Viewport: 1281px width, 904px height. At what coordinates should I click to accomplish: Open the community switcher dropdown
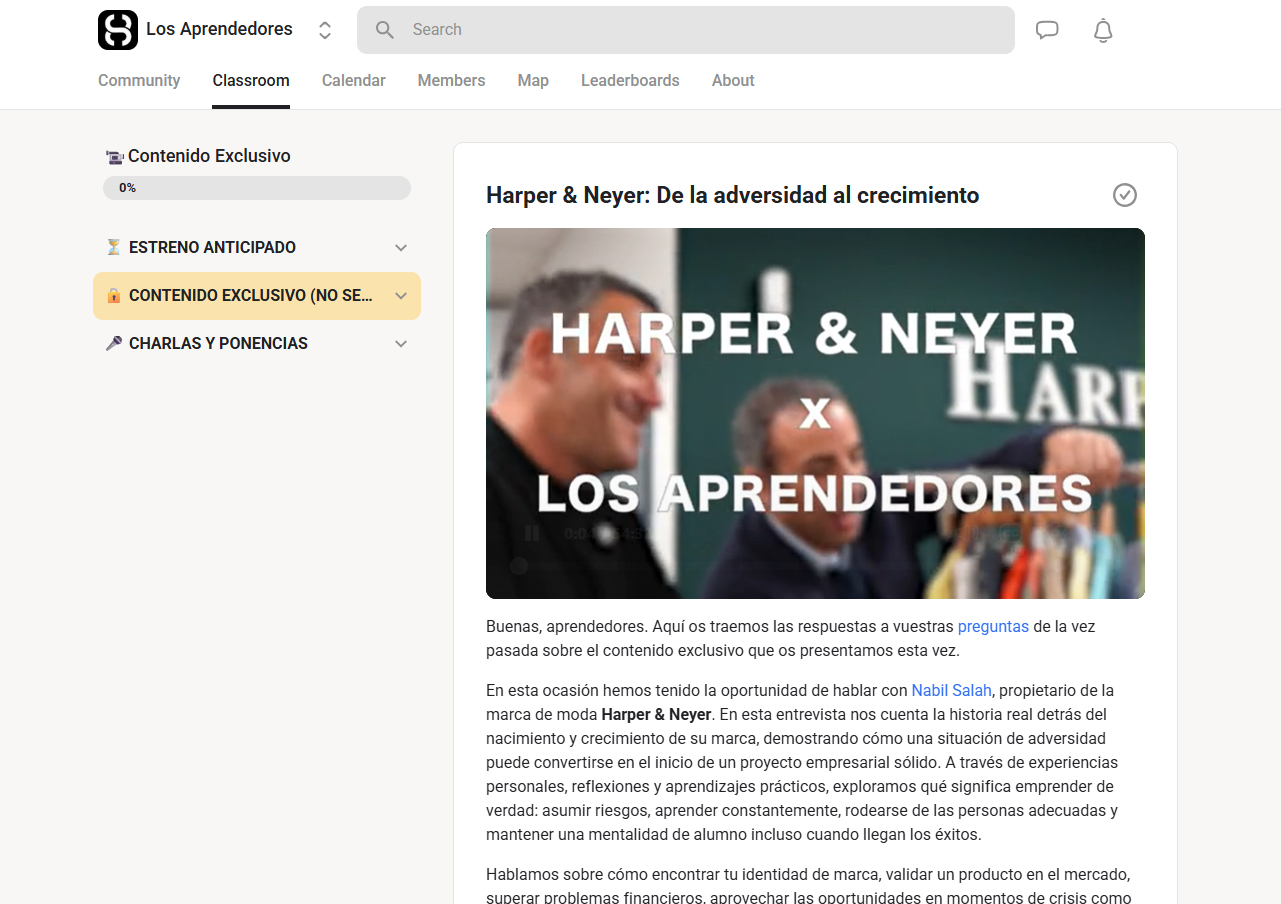click(x=324, y=30)
